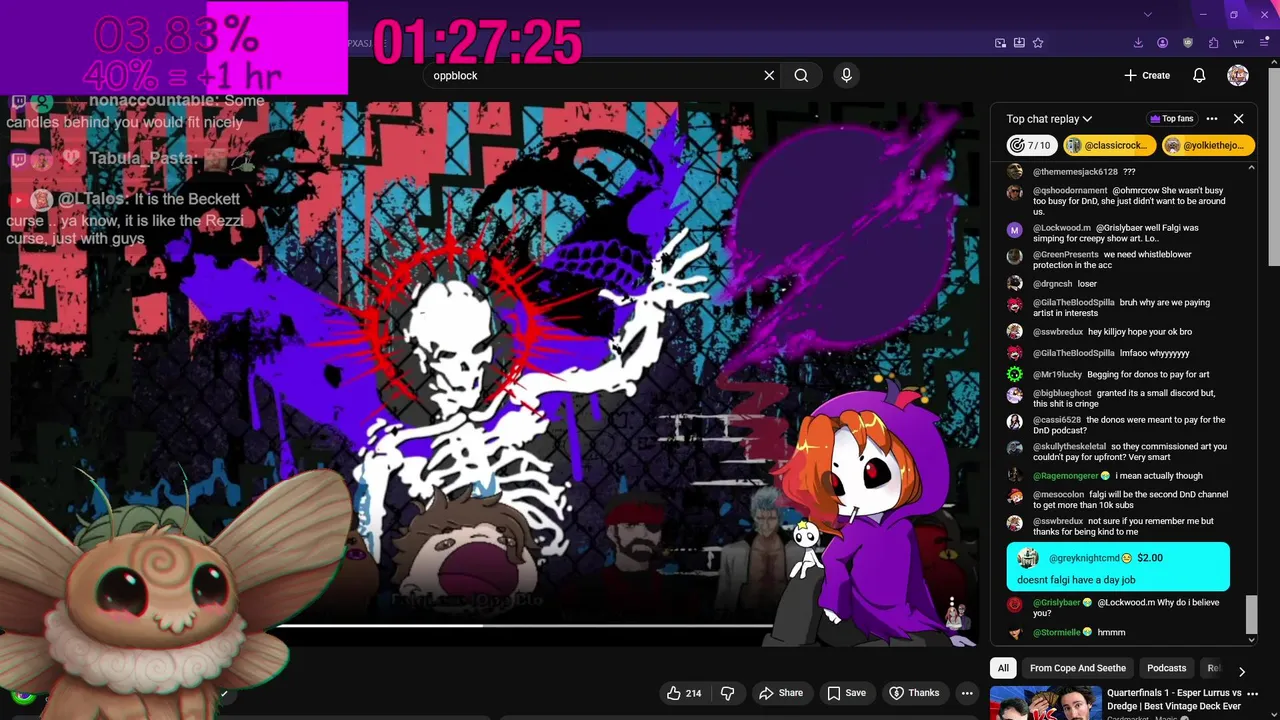
Task: Click @cassi6528 chat message
Action: coord(1118,425)
